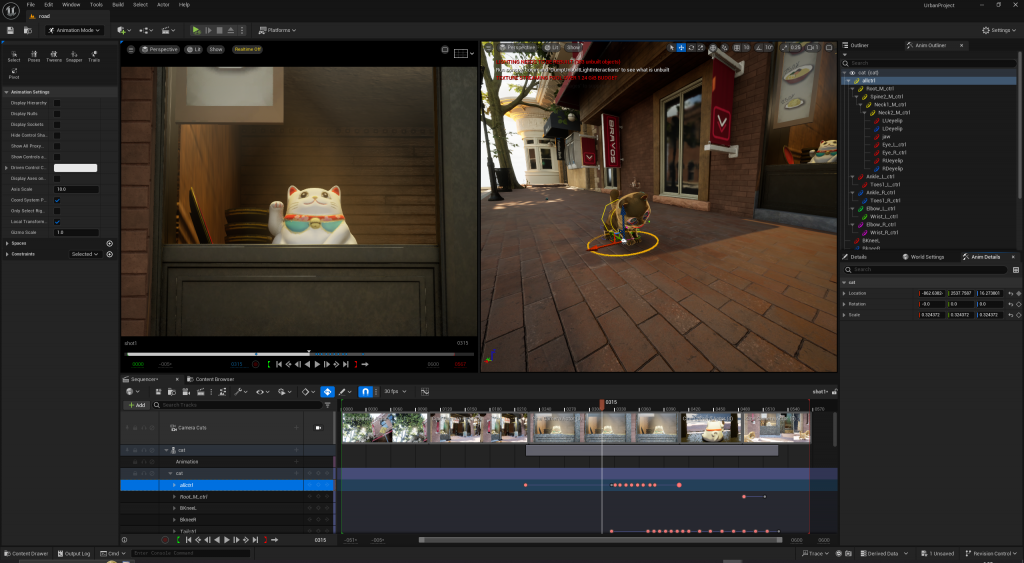Click the Sequencer horizontal timeline scrollbar

click(600, 540)
